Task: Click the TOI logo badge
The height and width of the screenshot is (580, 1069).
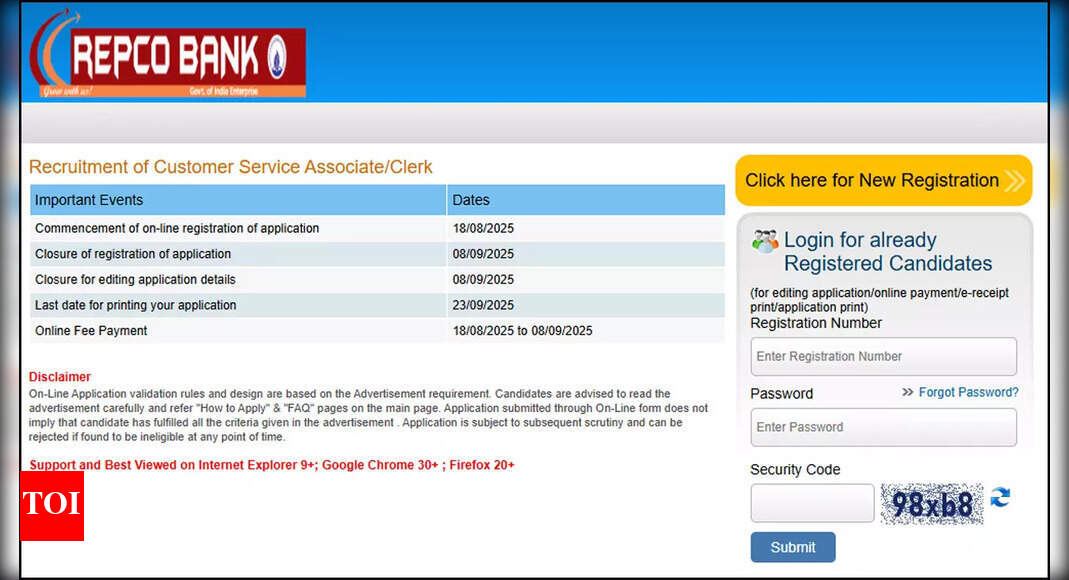Action: tap(52, 505)
